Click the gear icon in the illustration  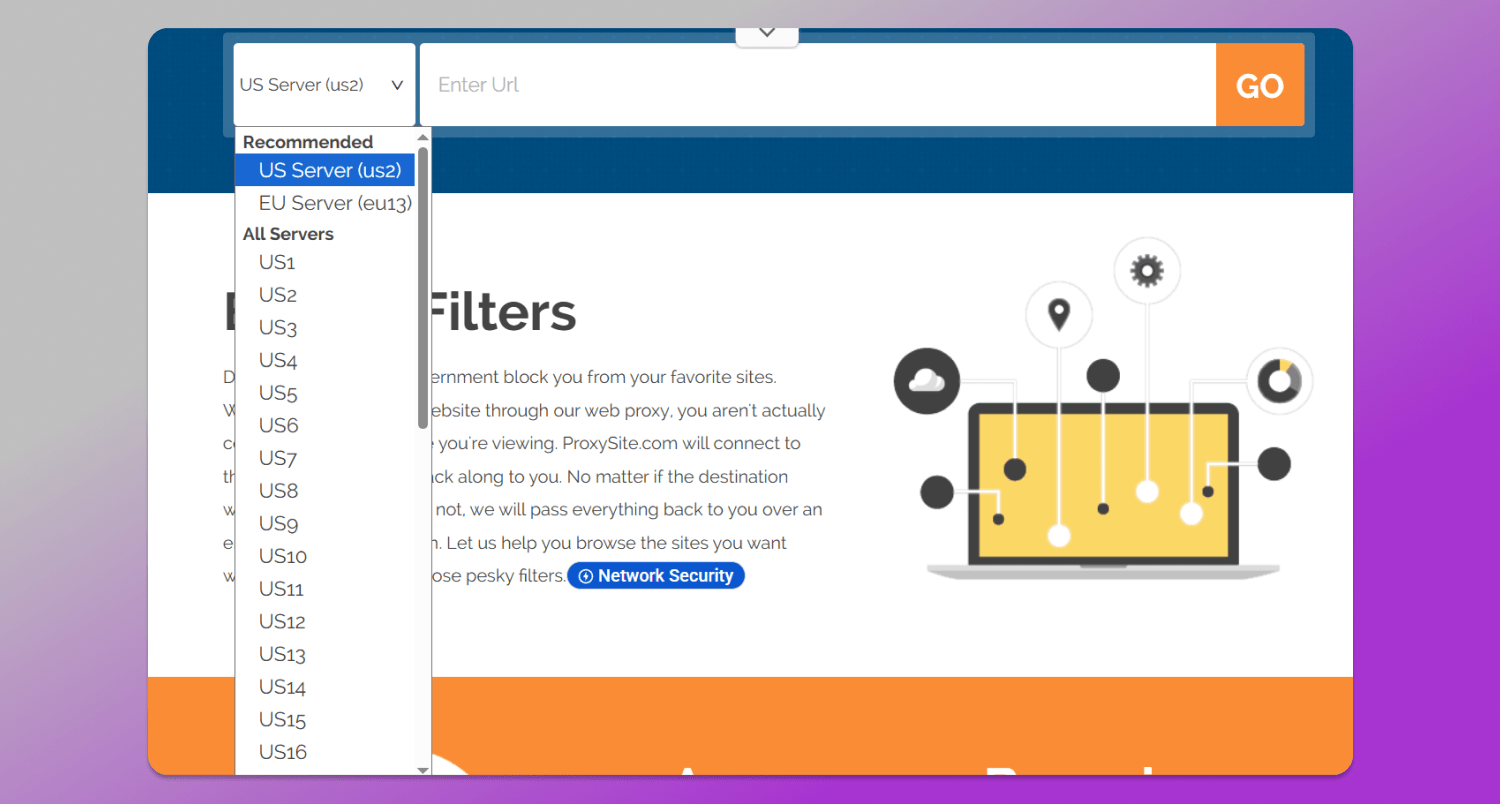(1146, 270)
